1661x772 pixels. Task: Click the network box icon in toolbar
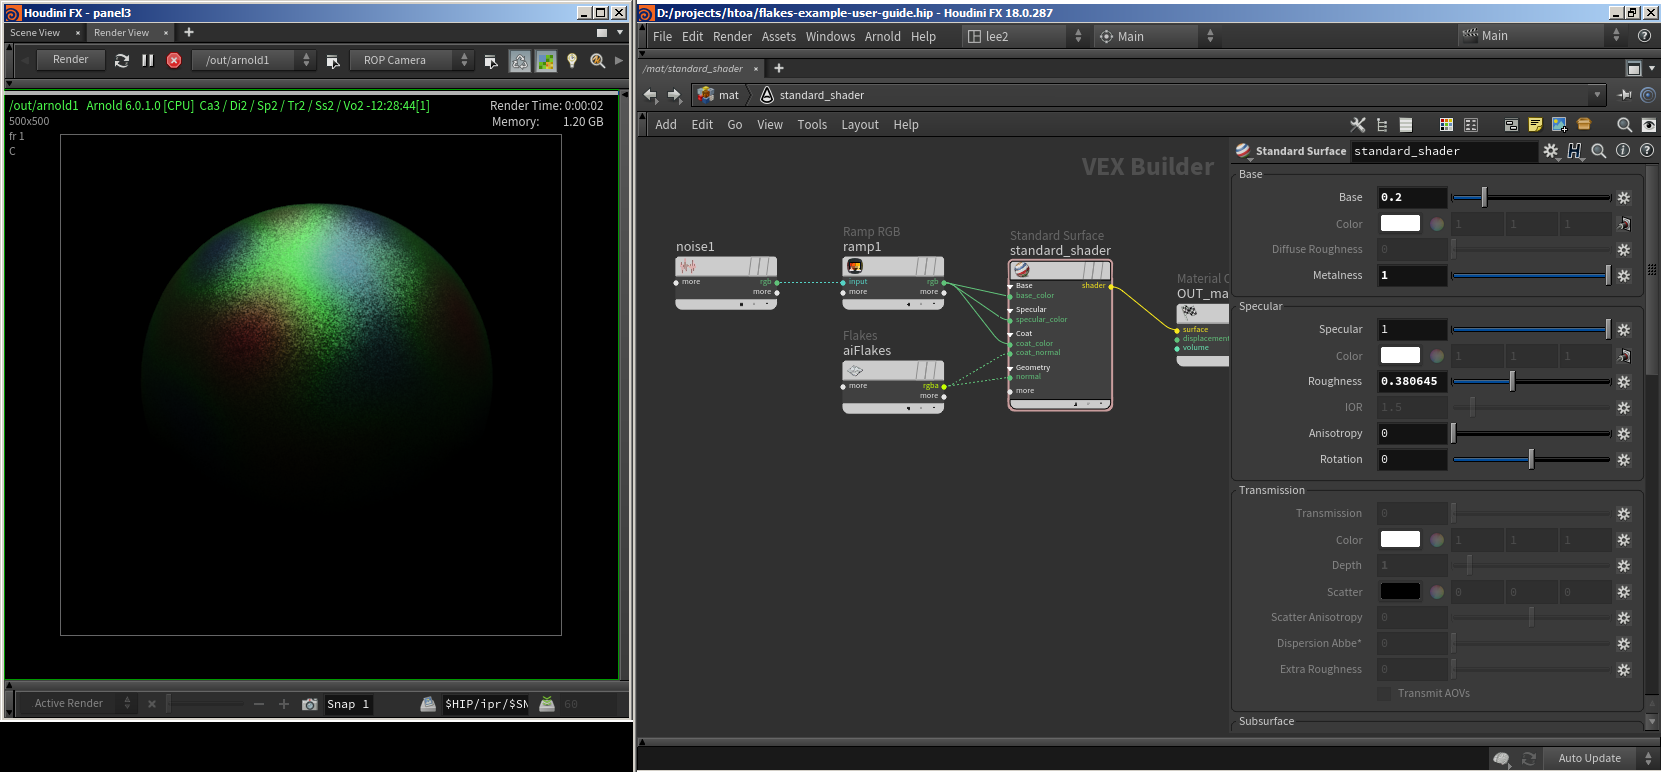point(1511,125)
